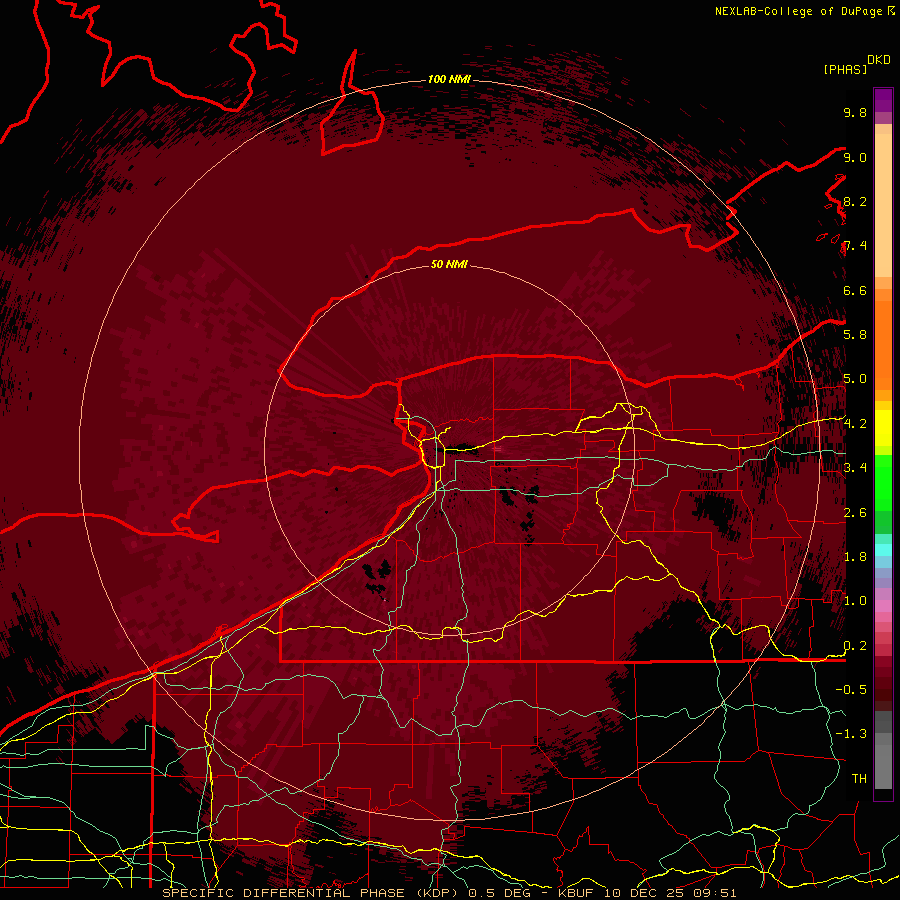Click the -0.5 value on the scale
900x900 pixels.
coord(851,690)
